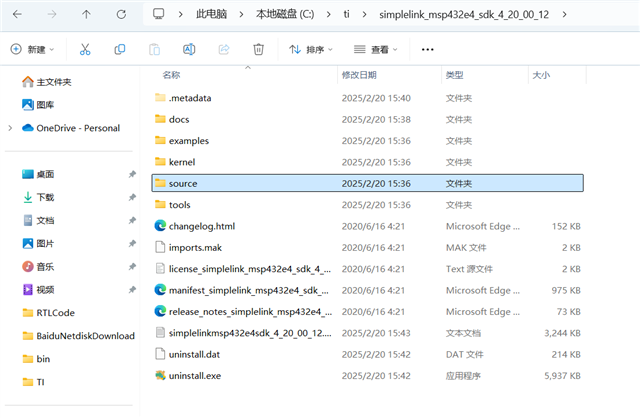Sort by 类型 column header

point(454,75)
